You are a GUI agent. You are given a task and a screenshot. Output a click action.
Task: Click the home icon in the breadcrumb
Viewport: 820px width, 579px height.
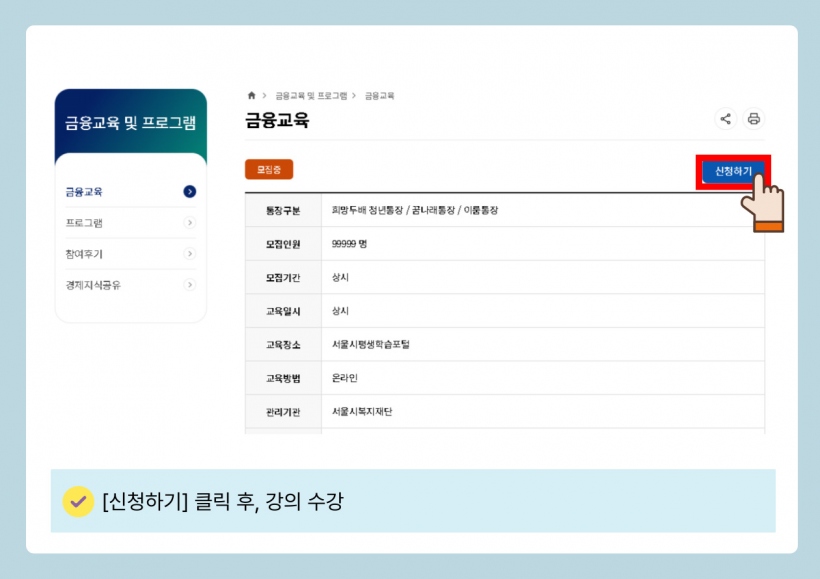(252, 96)
